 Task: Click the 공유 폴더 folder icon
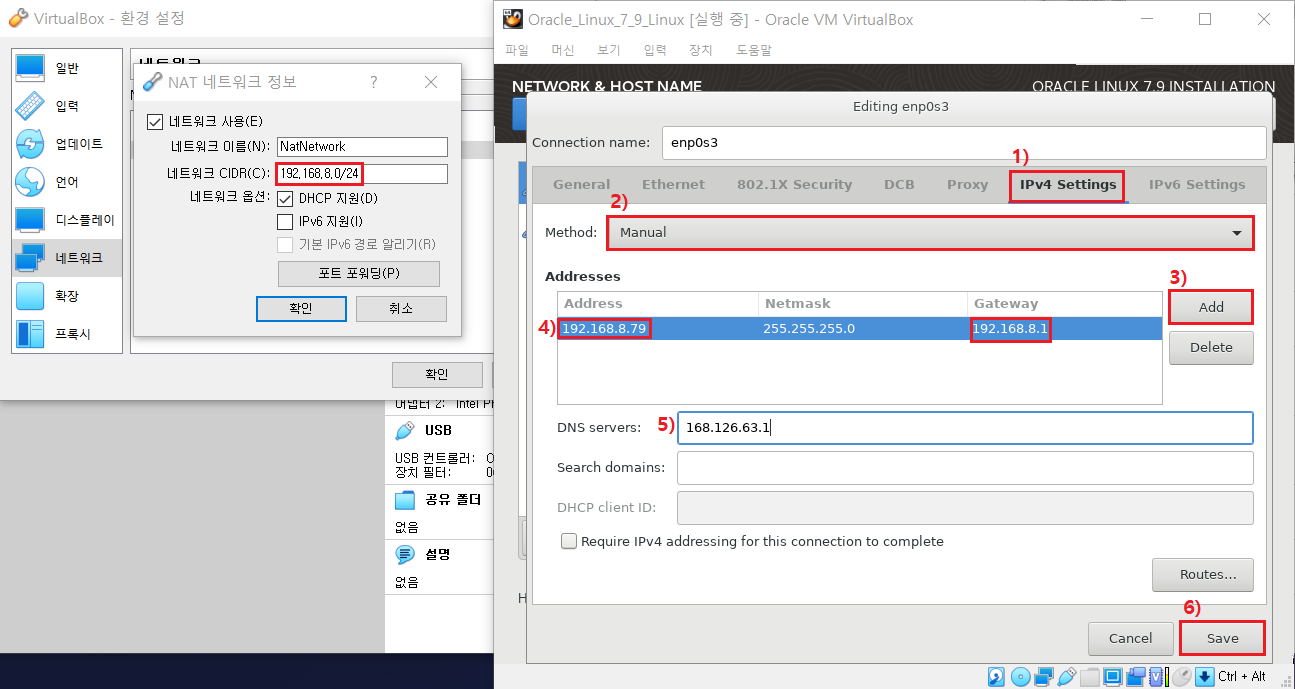click(405, 499)
